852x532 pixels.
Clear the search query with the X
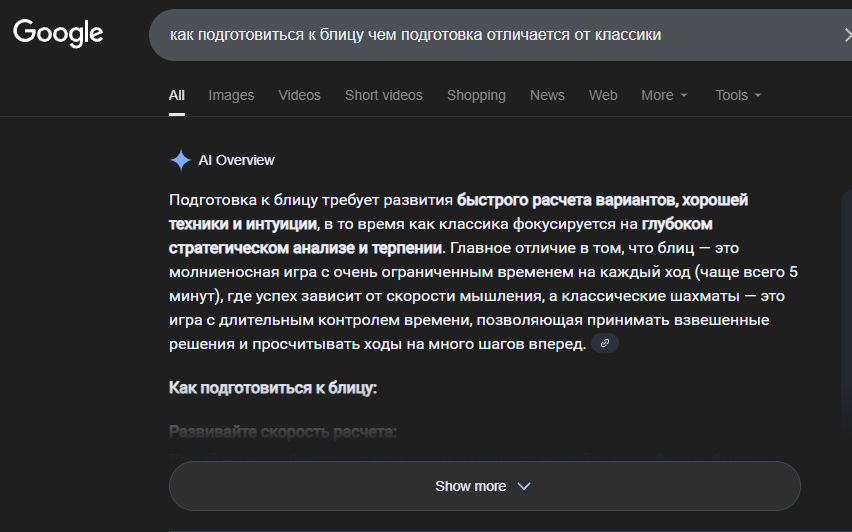(x=847, y=35)
